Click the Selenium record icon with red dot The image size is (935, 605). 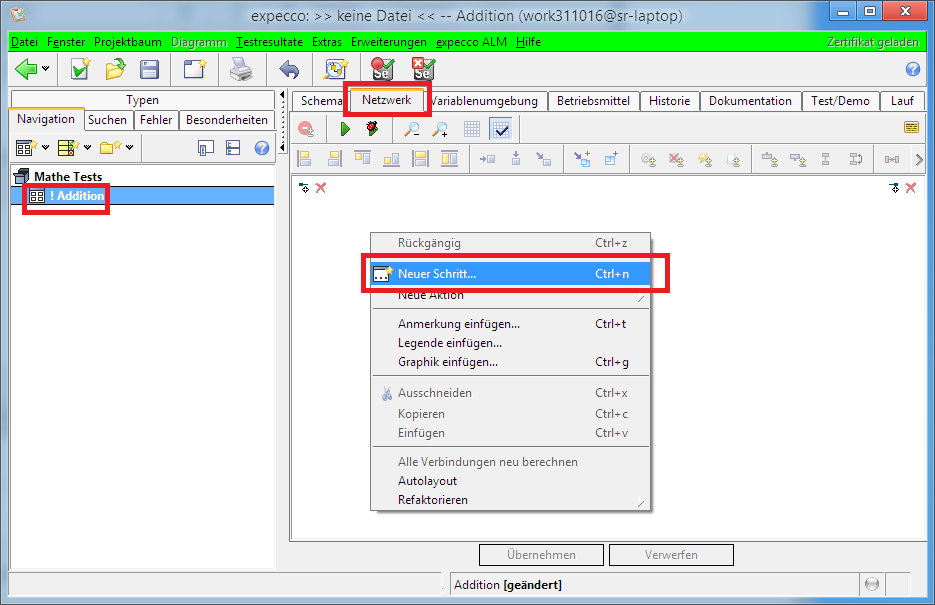(x=382, y=69)
